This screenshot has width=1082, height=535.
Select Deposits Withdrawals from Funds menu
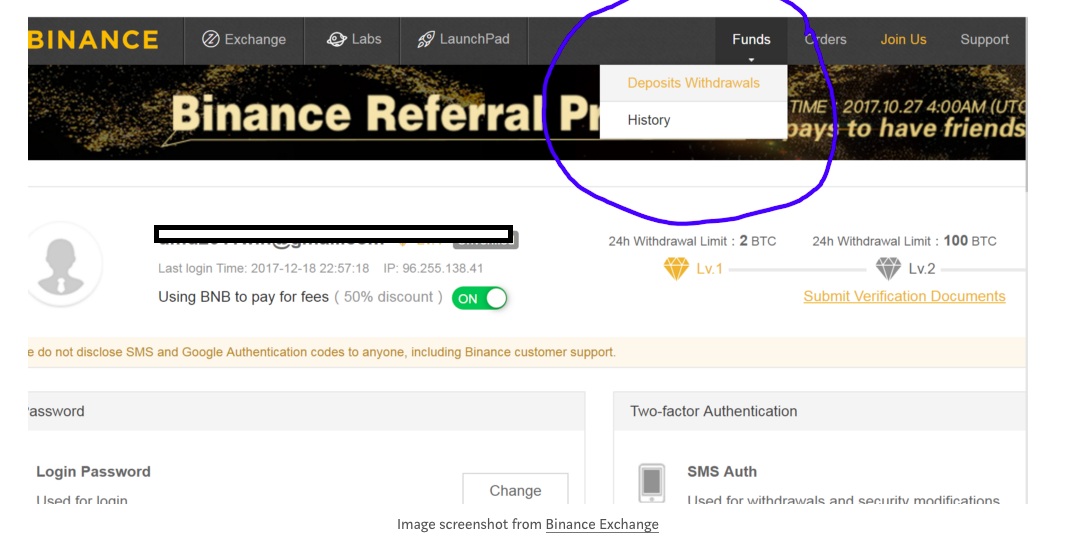pyautogui.click(x=694, y=83)
